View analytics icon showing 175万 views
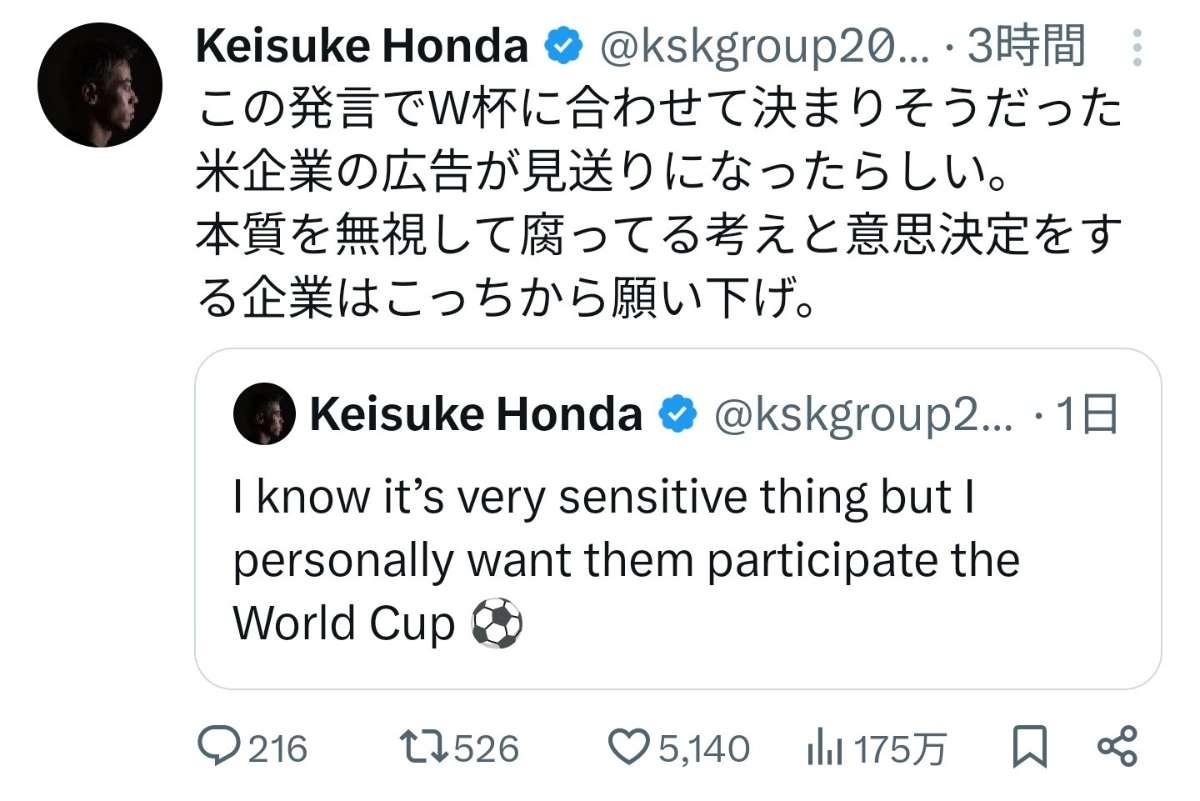 822,747
